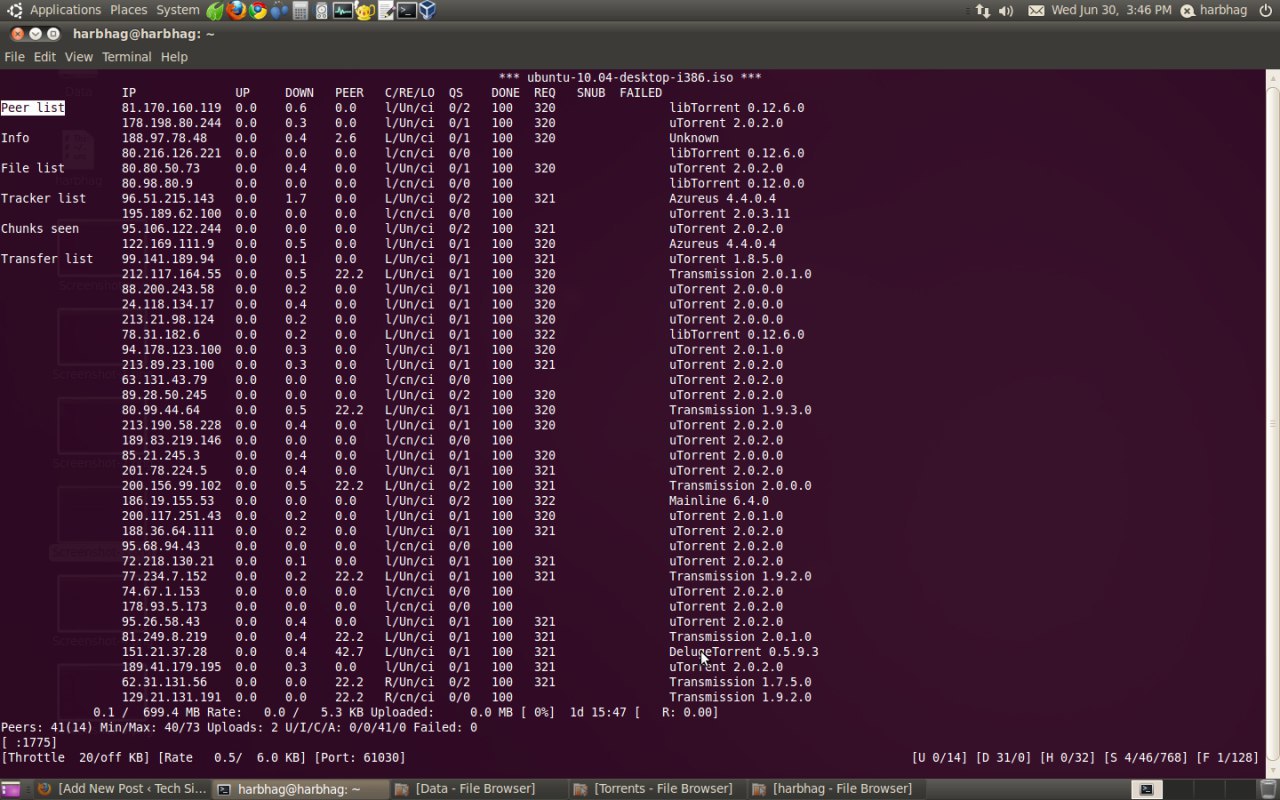The height and width of the screenshot is (800, 1280).
Task: Click the harbhag user name in panel
Action: click(1223, 10)
